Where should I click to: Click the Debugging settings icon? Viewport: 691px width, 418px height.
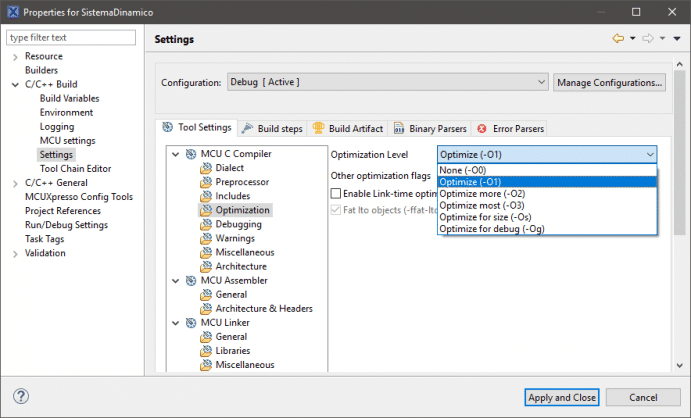(206, 224)
